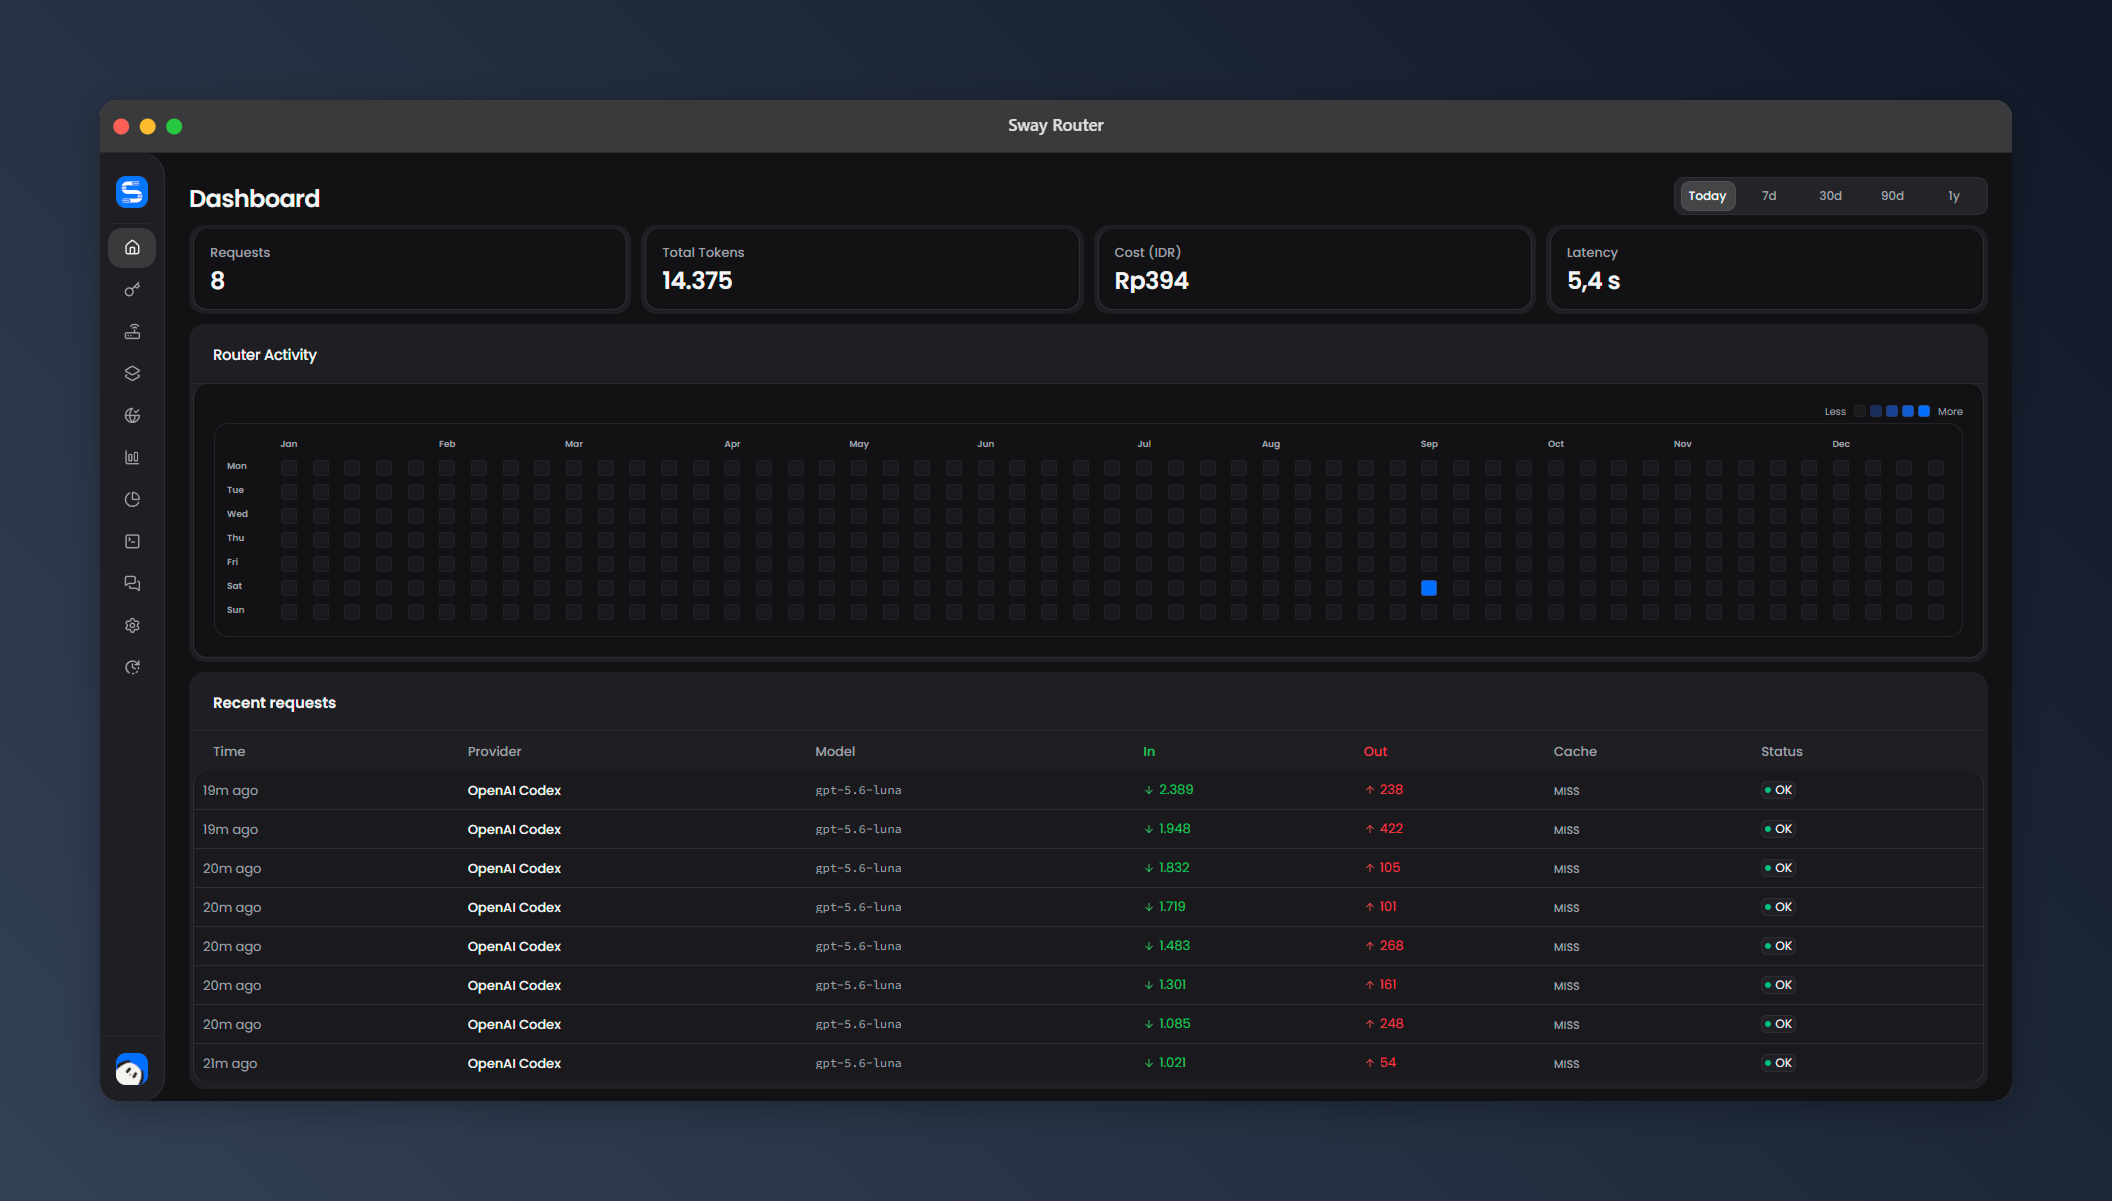The width and height of the screenshot is (2112, 1201).
Task: Open the bar chart analytics sidebar icon
Action: tap(132, 457)
